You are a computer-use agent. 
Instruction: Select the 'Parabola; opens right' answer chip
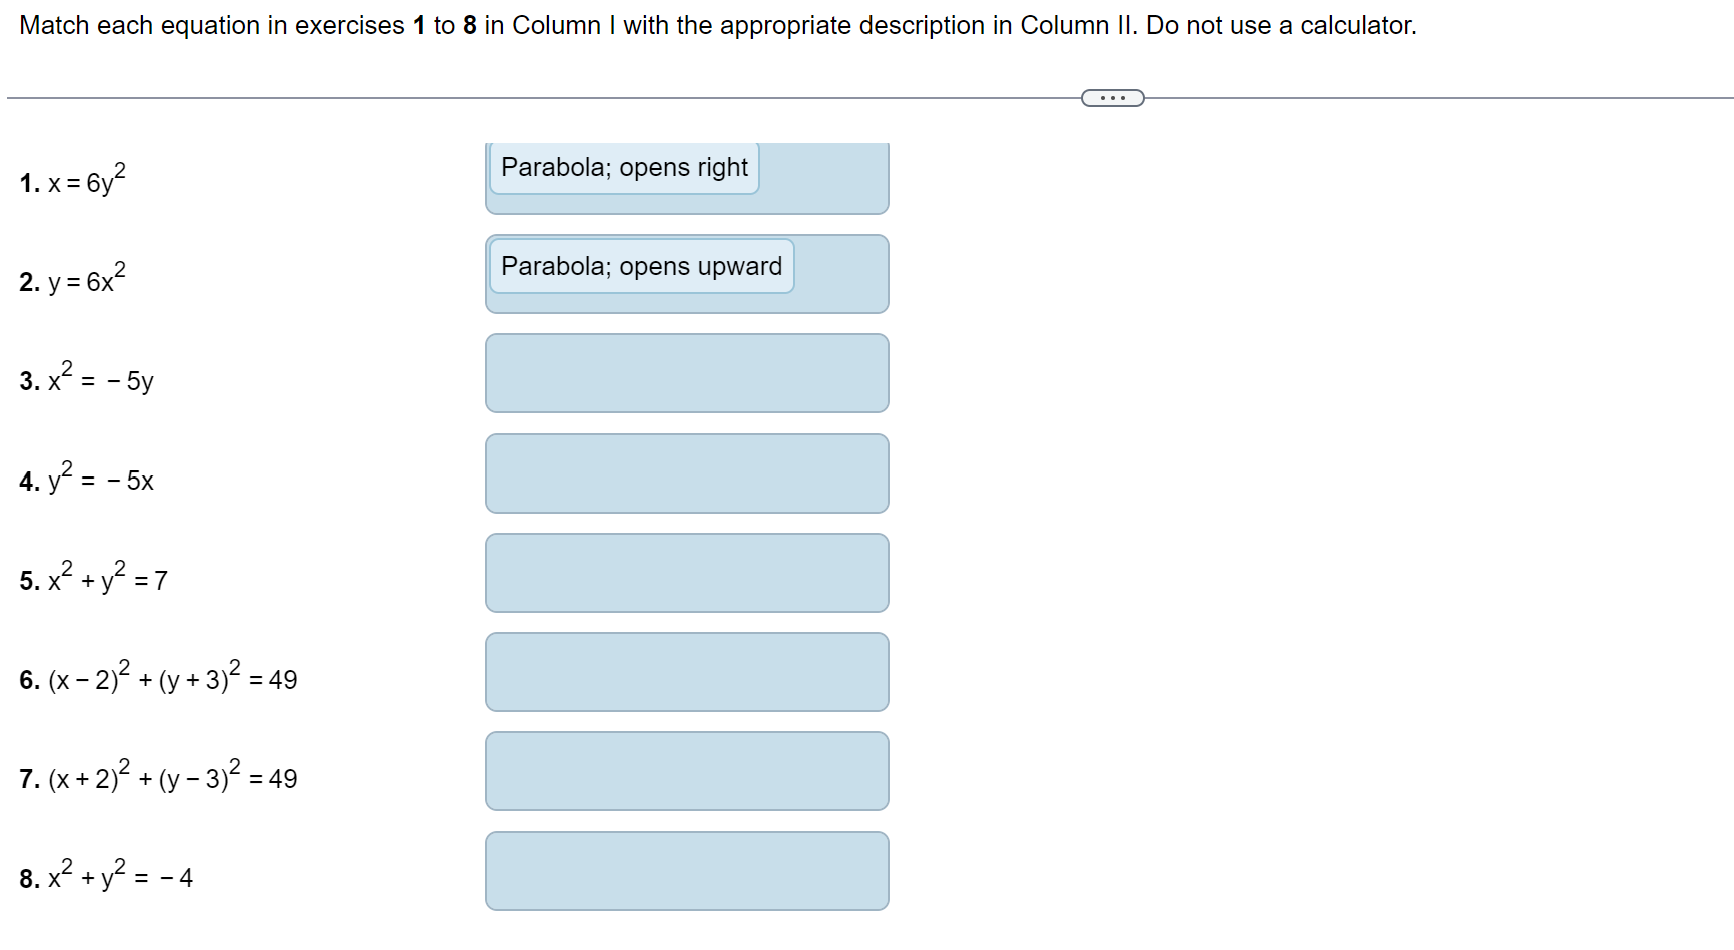point(623,167)
